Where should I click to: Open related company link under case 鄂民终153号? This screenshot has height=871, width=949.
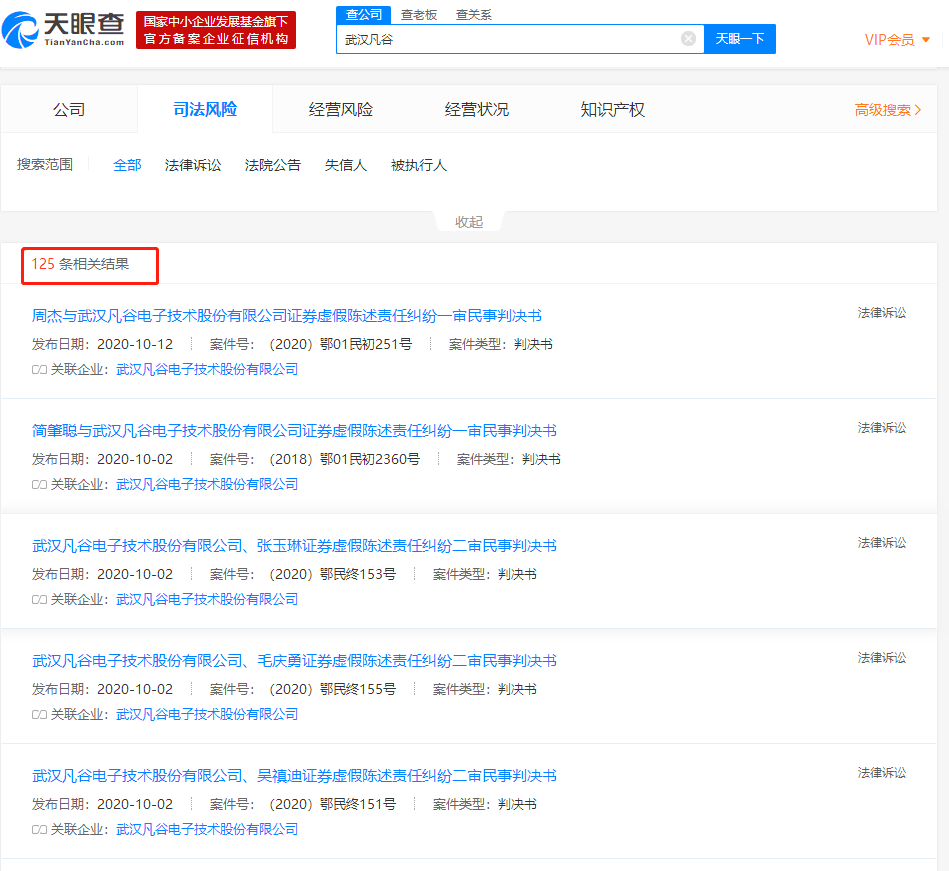click(x=207, y=599)
